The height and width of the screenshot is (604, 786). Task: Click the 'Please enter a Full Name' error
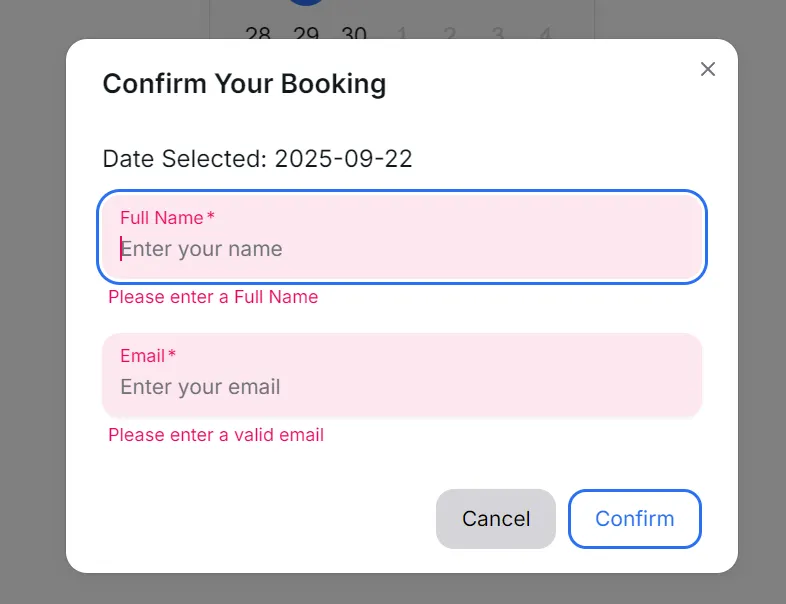213,297
